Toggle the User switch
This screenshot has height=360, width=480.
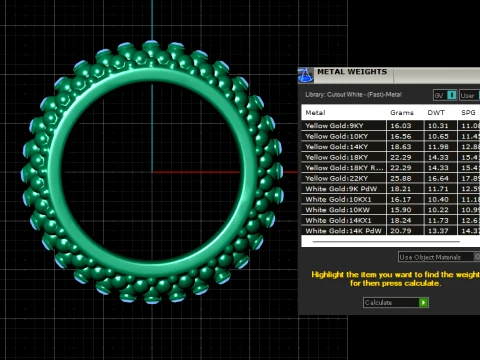tap(470, 95)
